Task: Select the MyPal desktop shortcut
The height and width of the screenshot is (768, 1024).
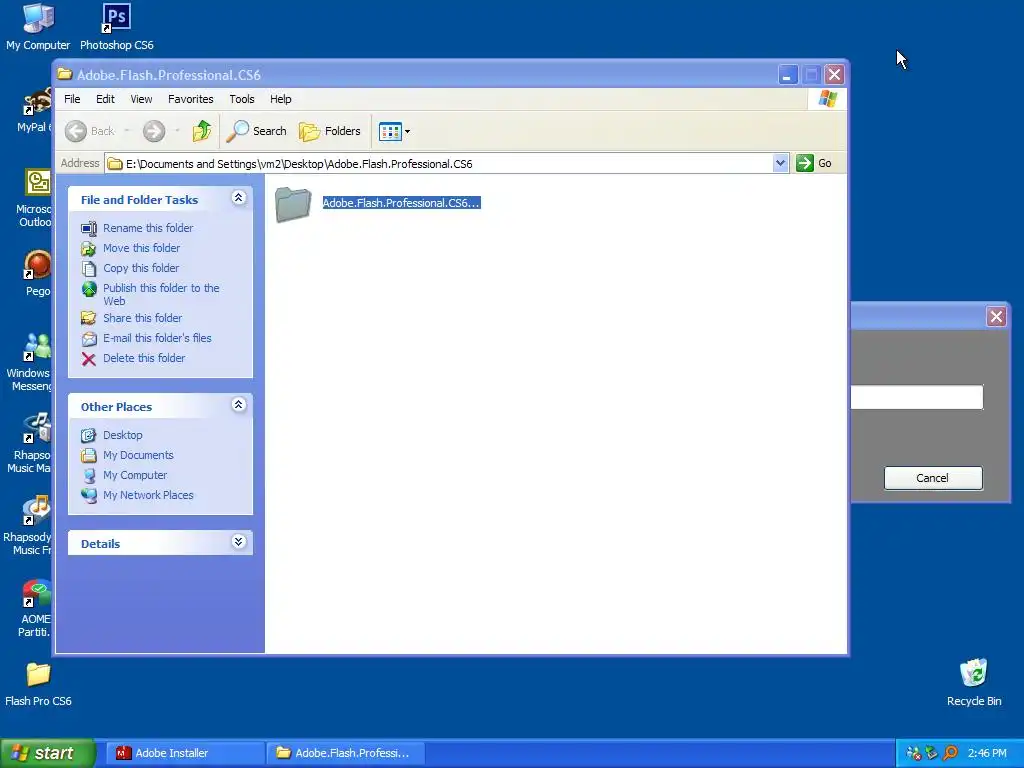Action: click(x=34, y=111)
